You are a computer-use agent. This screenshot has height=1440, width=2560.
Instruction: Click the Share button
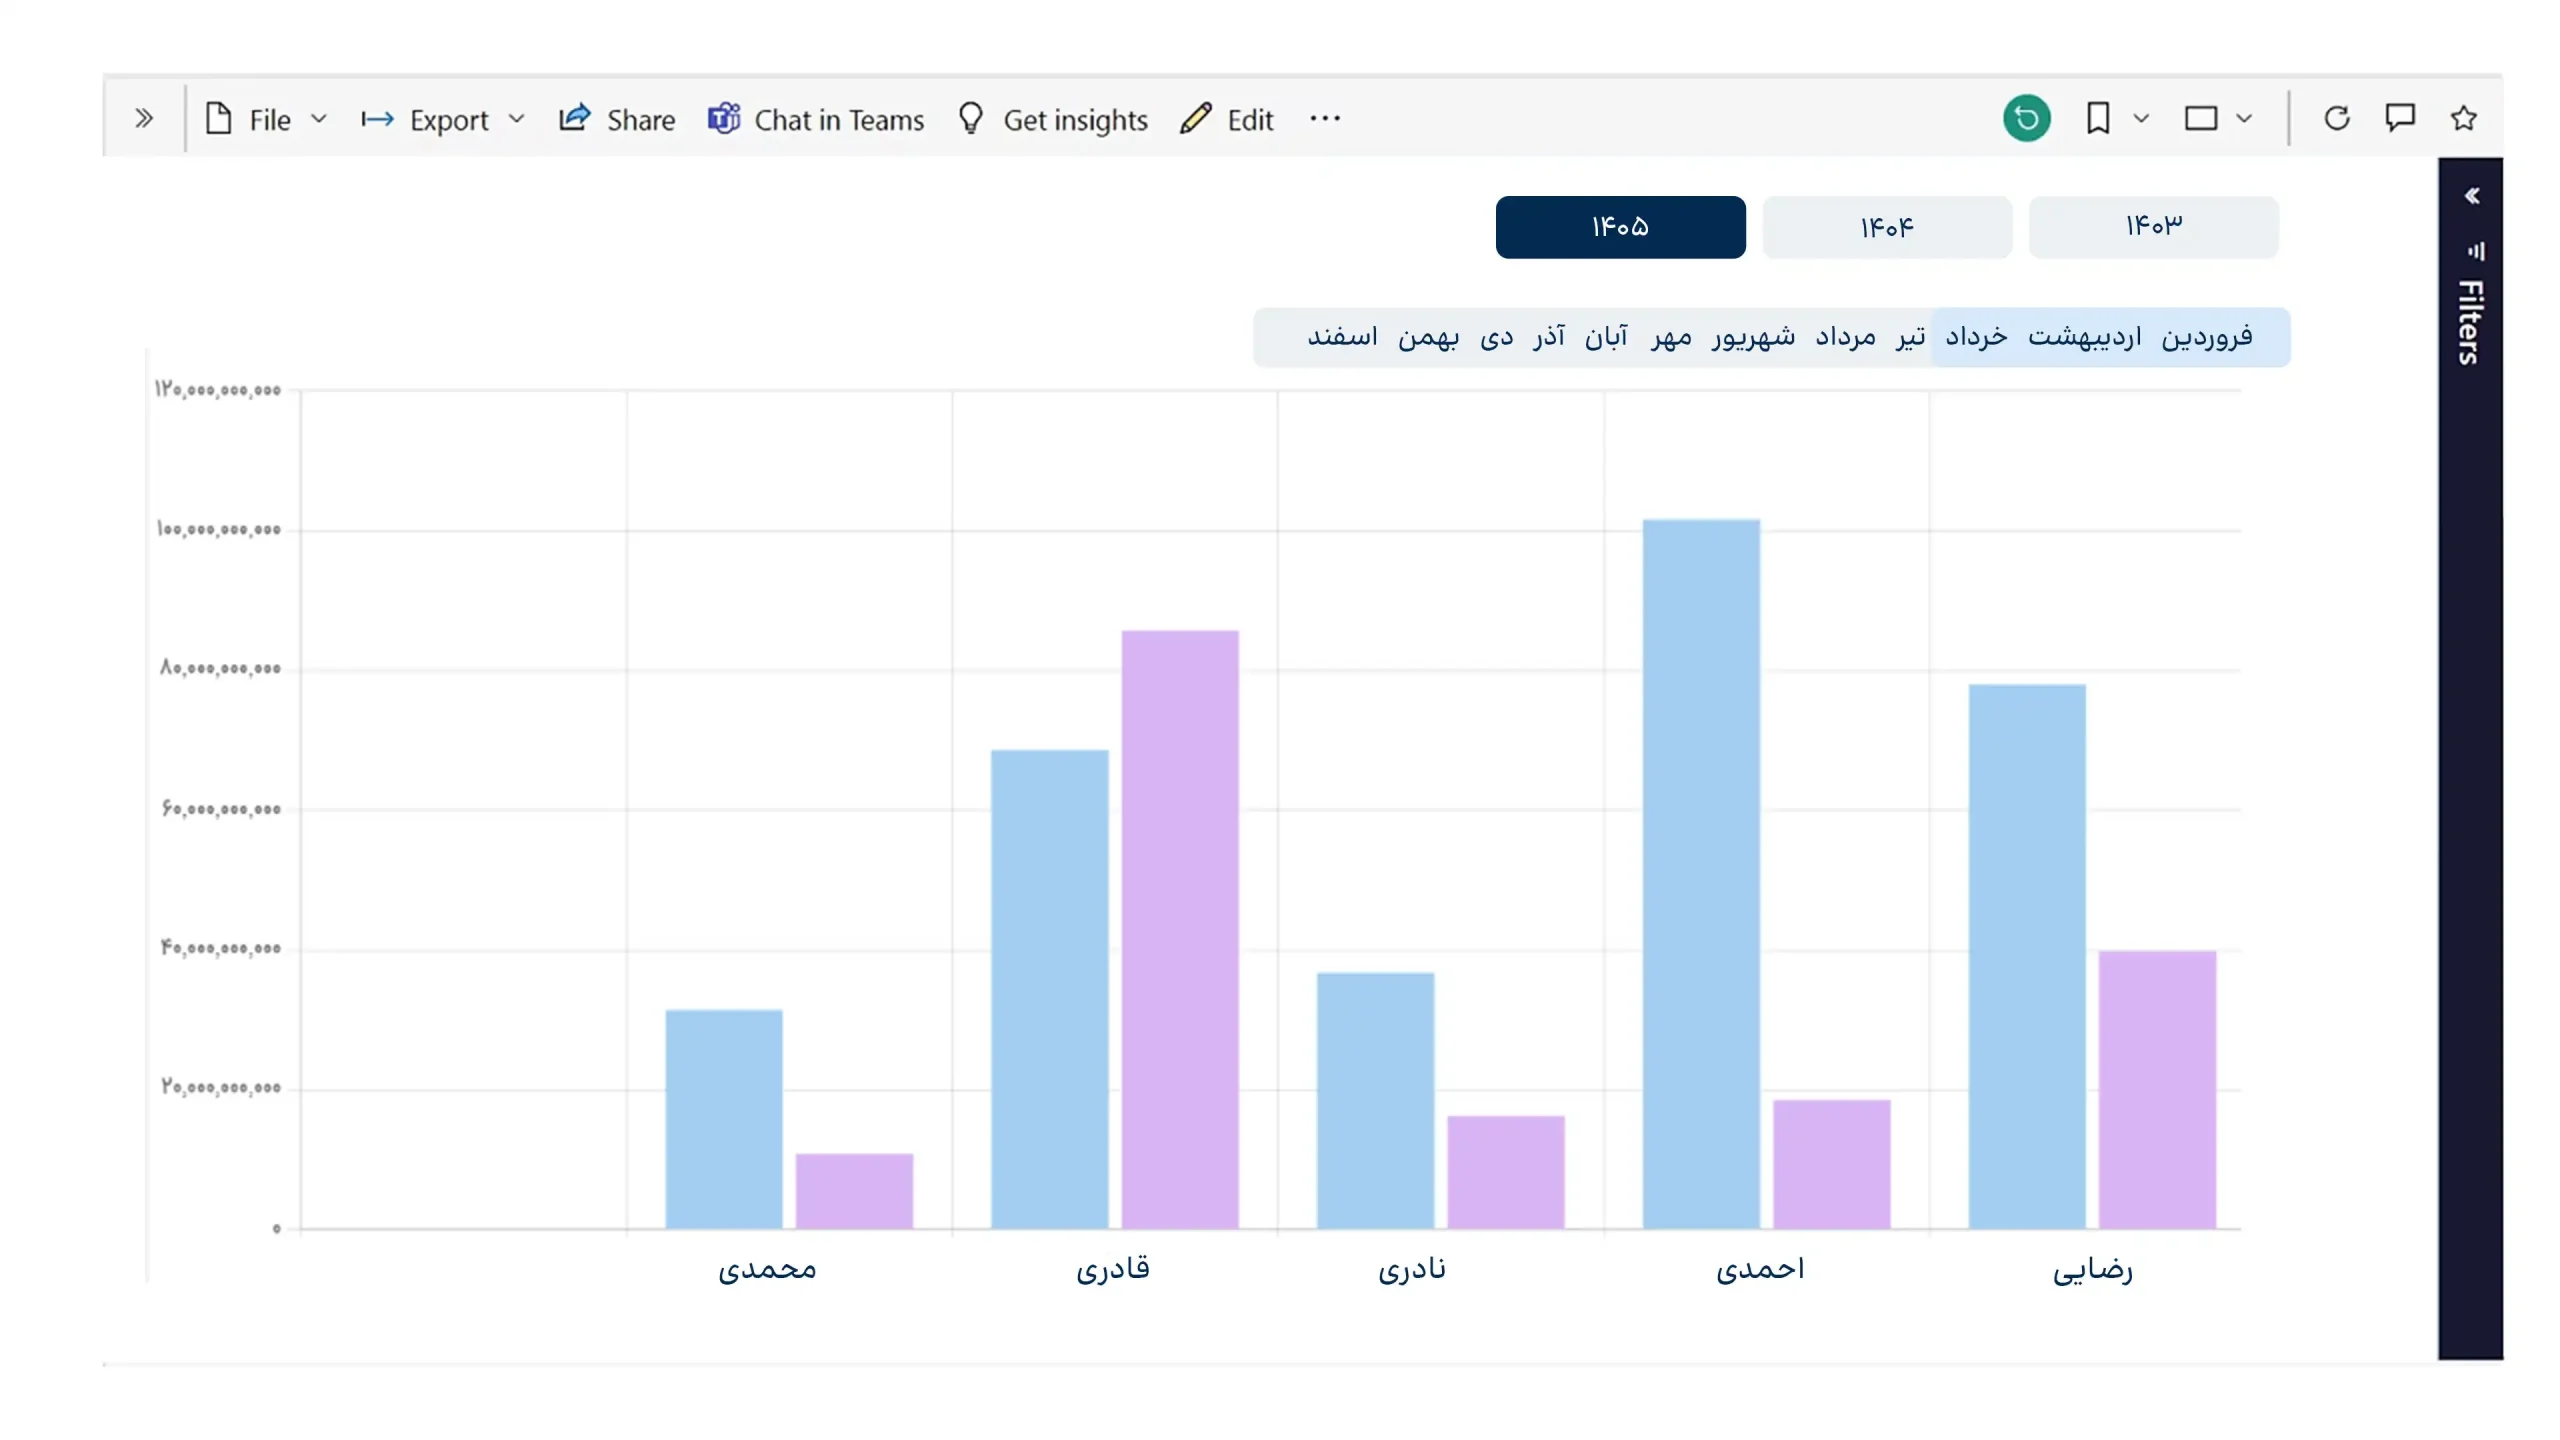[x=616, y=119]
